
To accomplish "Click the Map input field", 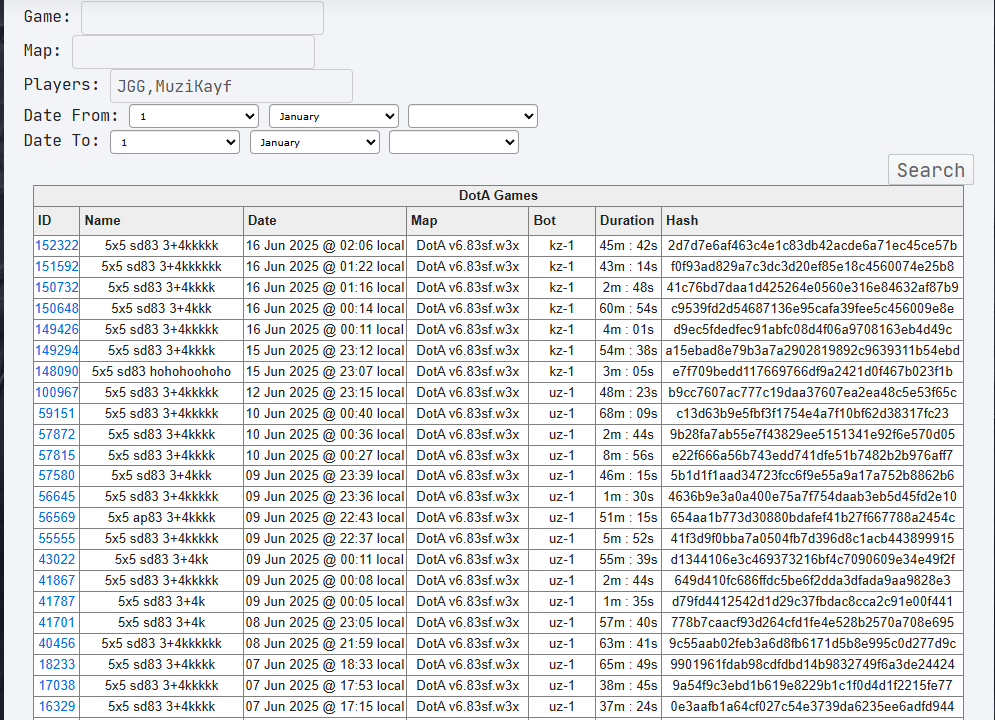I will coord(193,52).
